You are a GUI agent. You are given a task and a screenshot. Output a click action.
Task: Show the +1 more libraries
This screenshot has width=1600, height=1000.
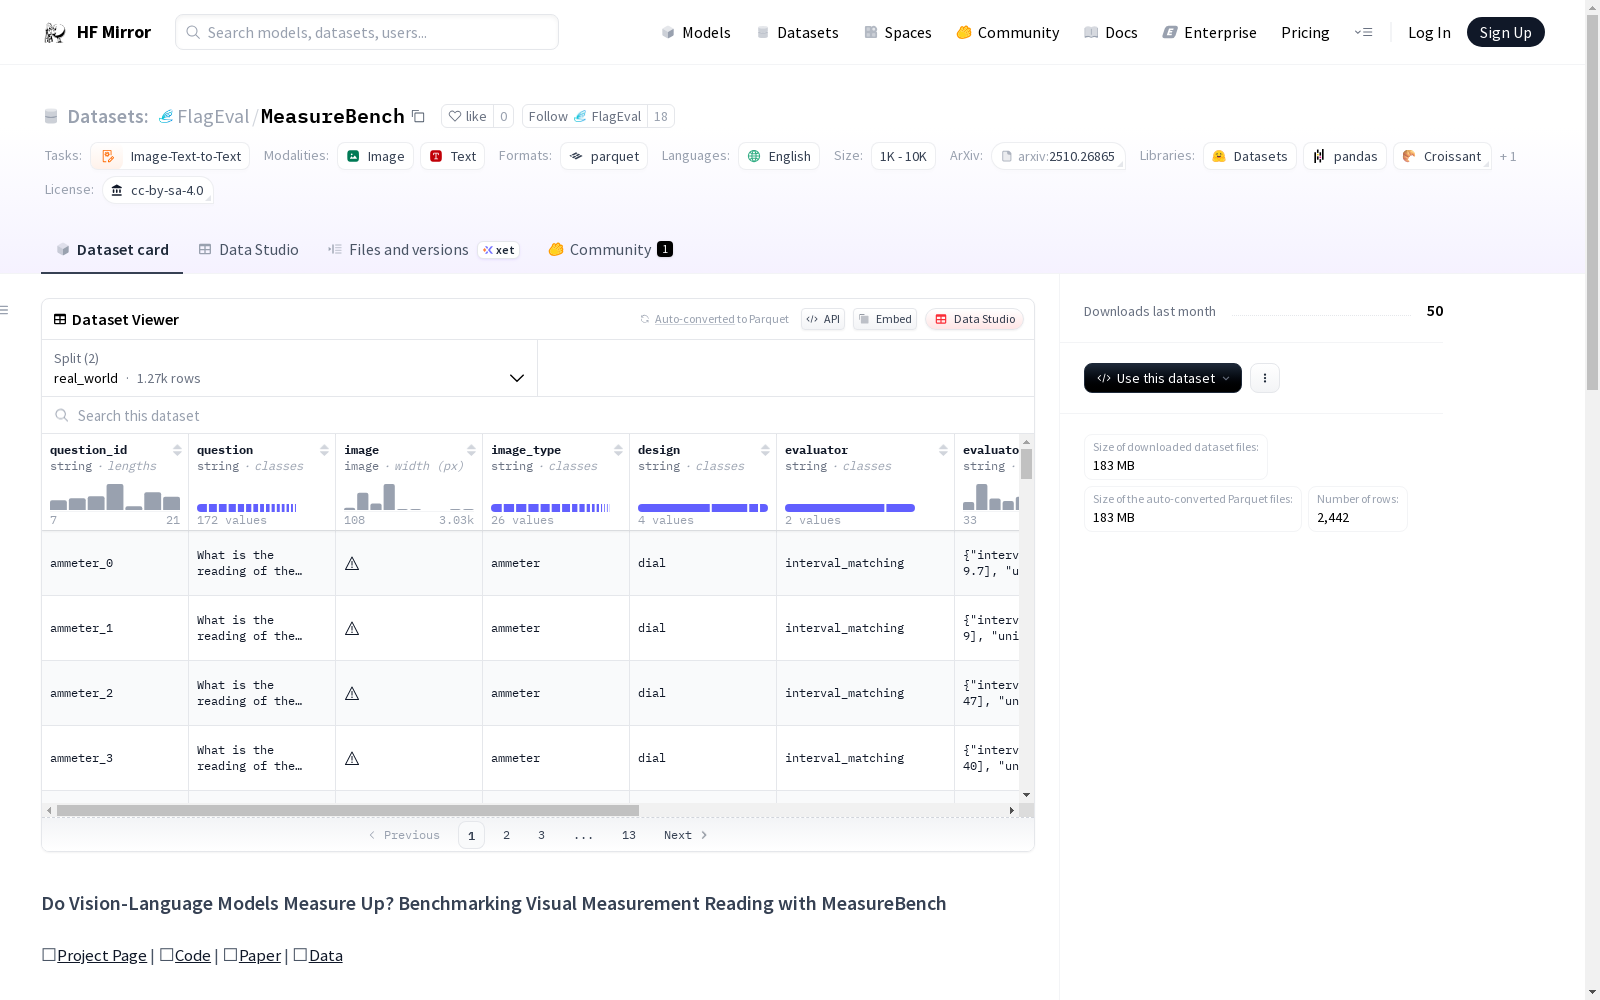coord(1508,156)
